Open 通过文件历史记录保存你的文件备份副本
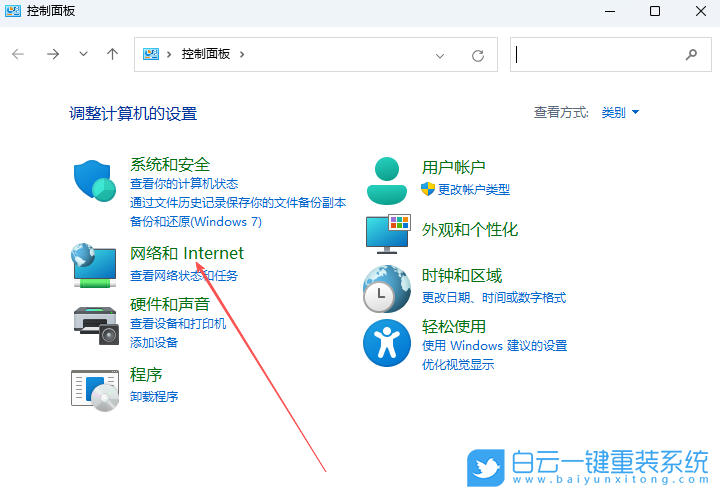Screen dimensions: 720x492 point(238,203)
